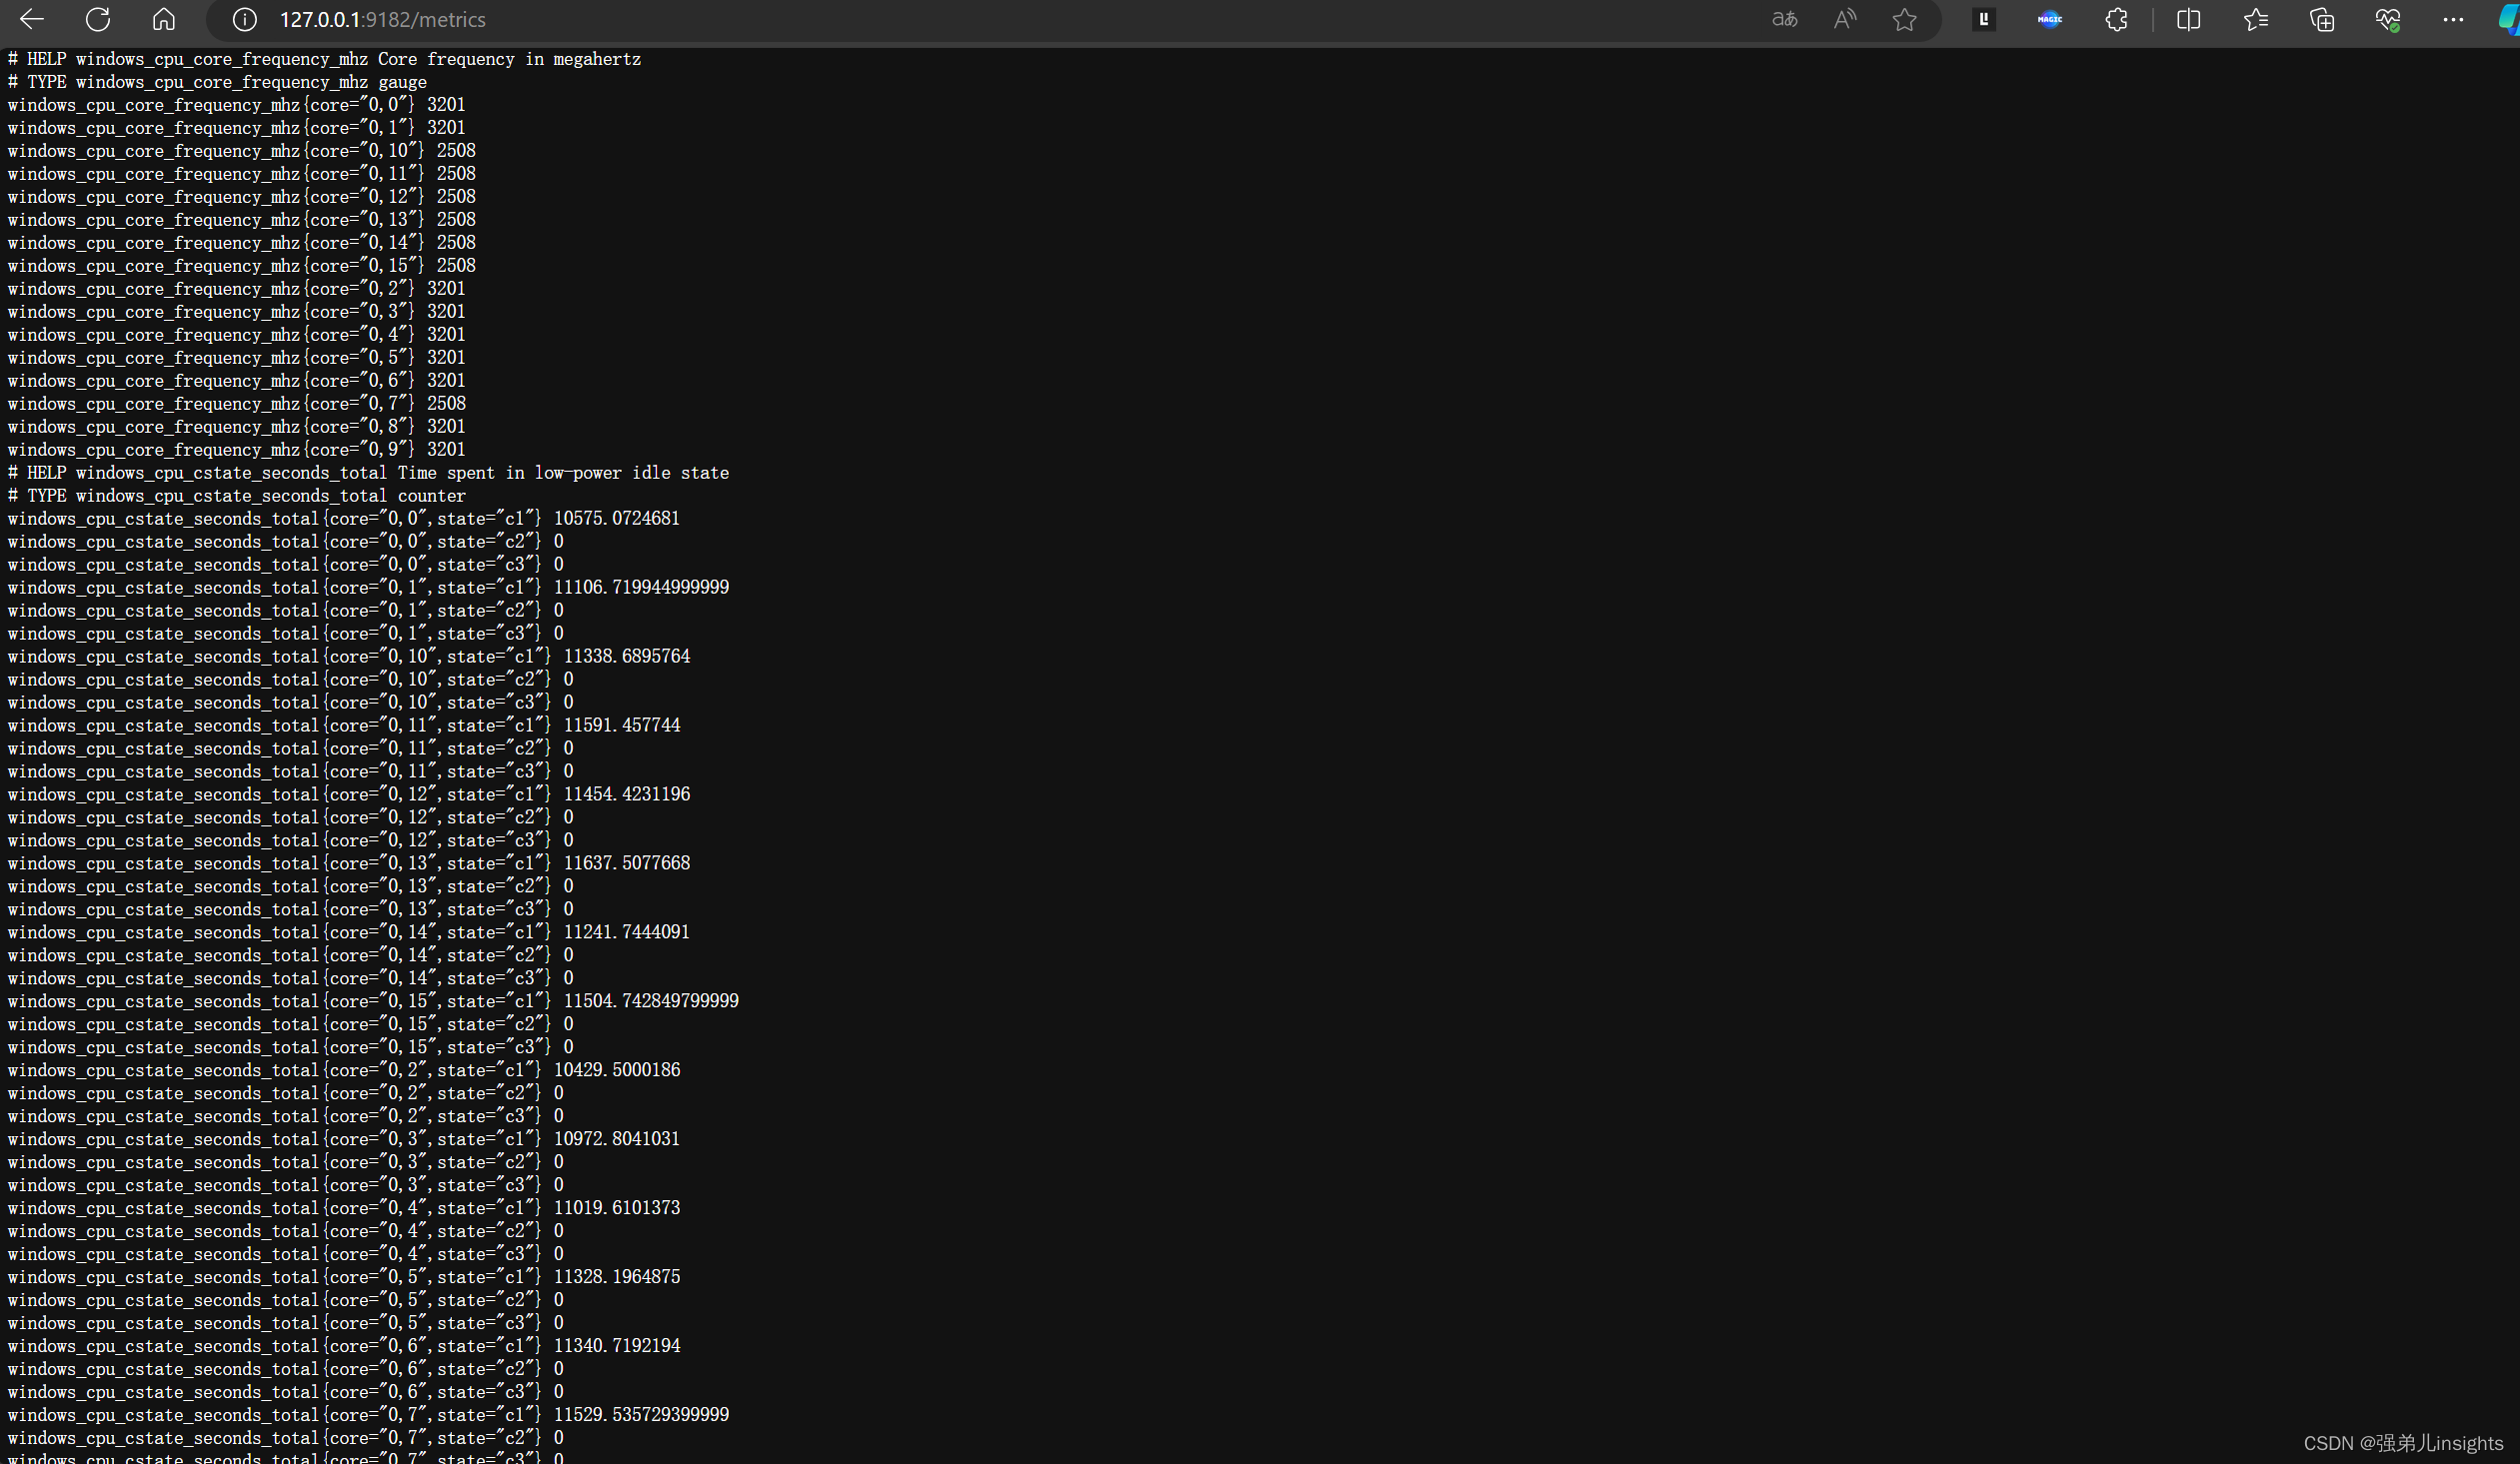The height and width of the screenshot is (1464, 2520).
Task: Click cstate value 10972.8041031
Action: (x=617, y=1140)
